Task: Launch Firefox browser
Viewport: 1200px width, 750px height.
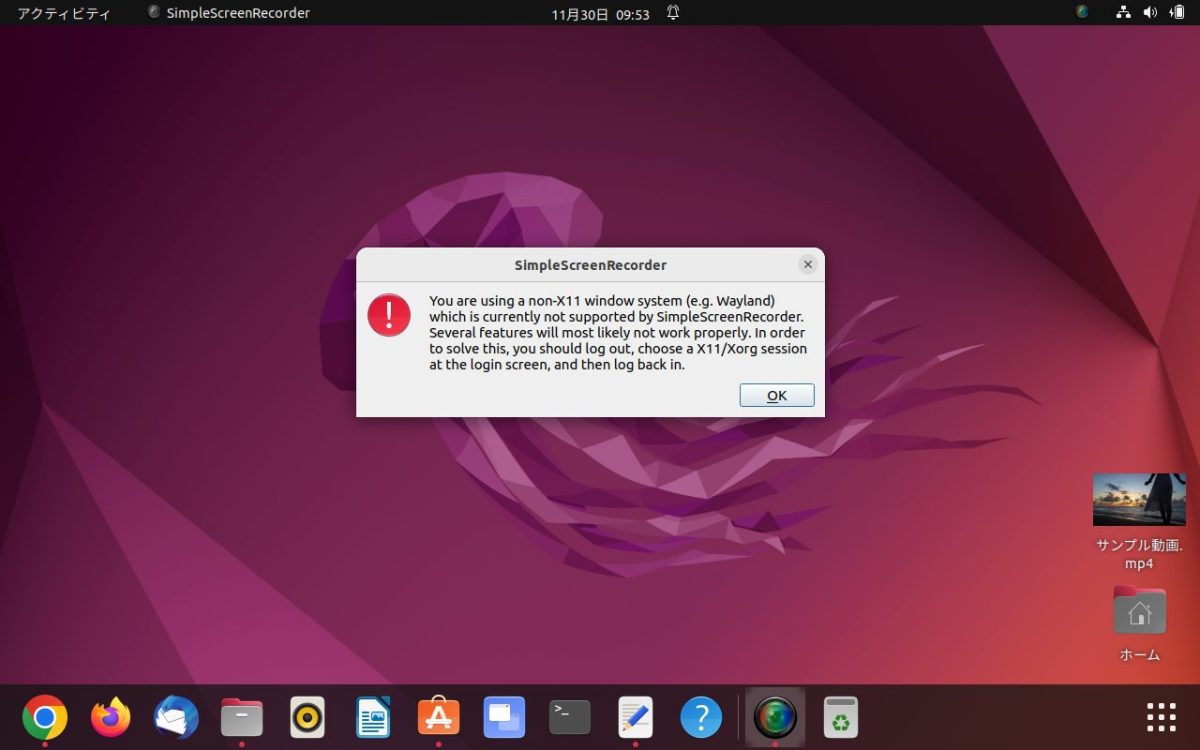Action: click(x=110, y=716)
